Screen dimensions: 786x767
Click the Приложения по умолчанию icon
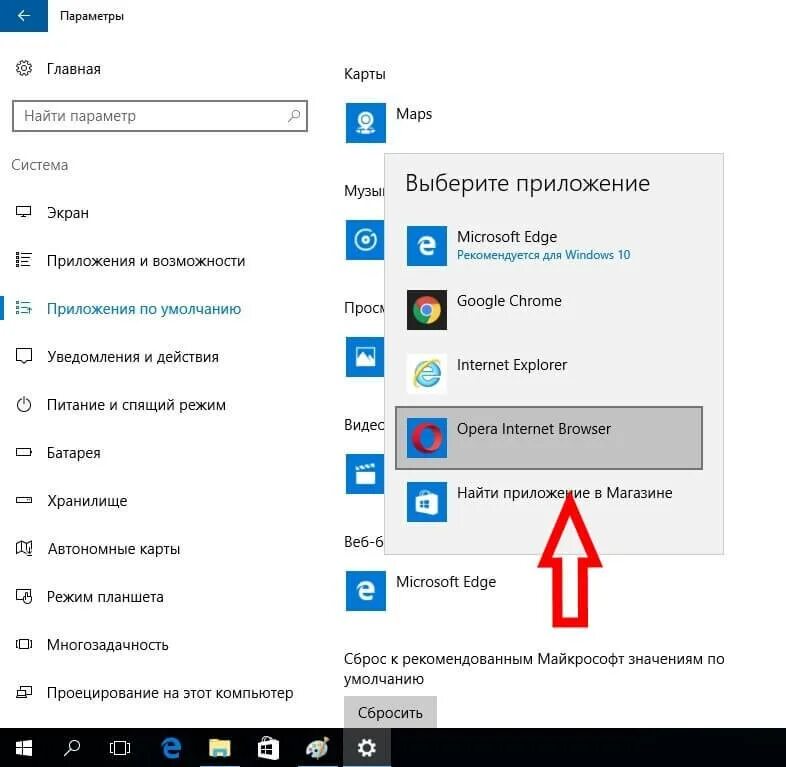(x=24, y=307)
